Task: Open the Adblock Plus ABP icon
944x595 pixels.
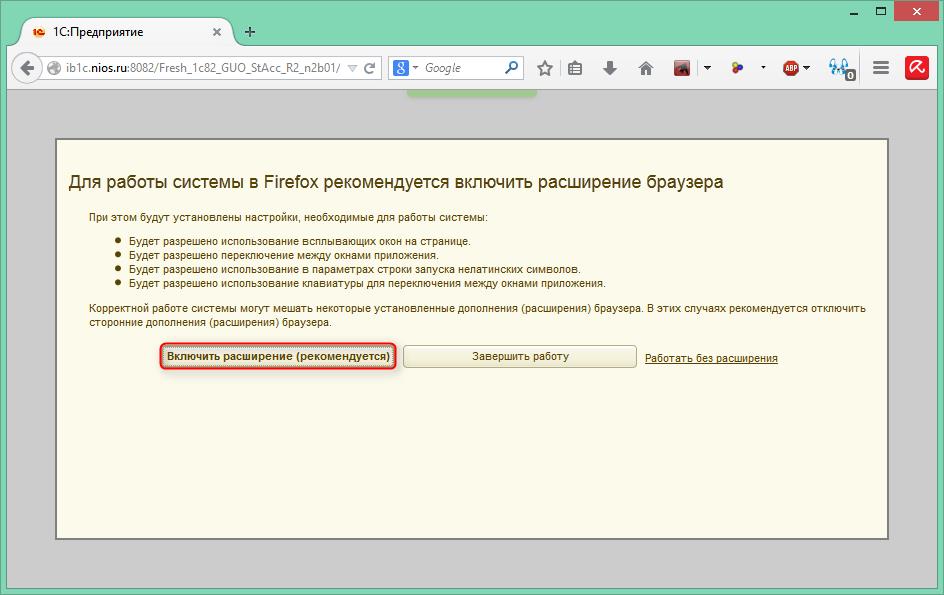Action: 790,68
